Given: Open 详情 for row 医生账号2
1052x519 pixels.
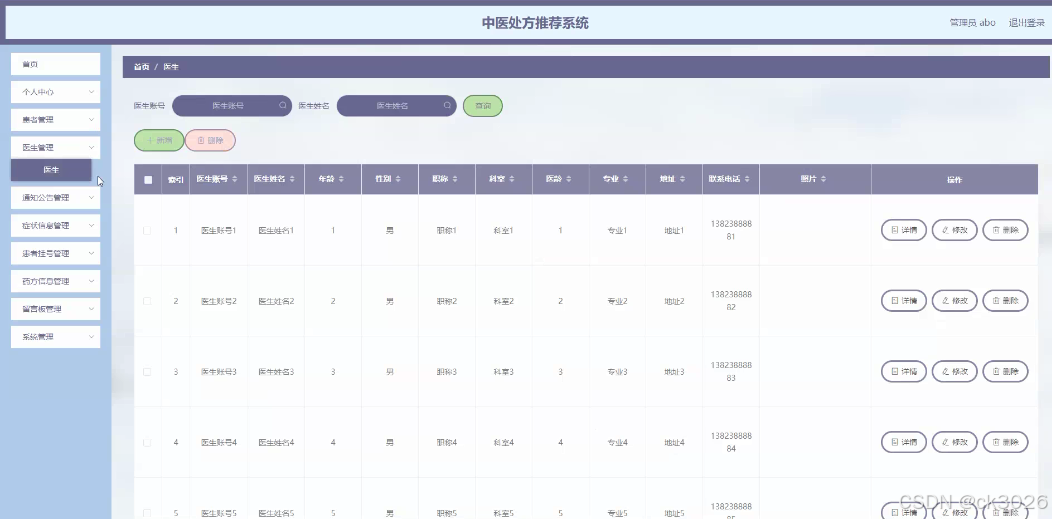Looking at the screenshot, I should tap(904, 301).
